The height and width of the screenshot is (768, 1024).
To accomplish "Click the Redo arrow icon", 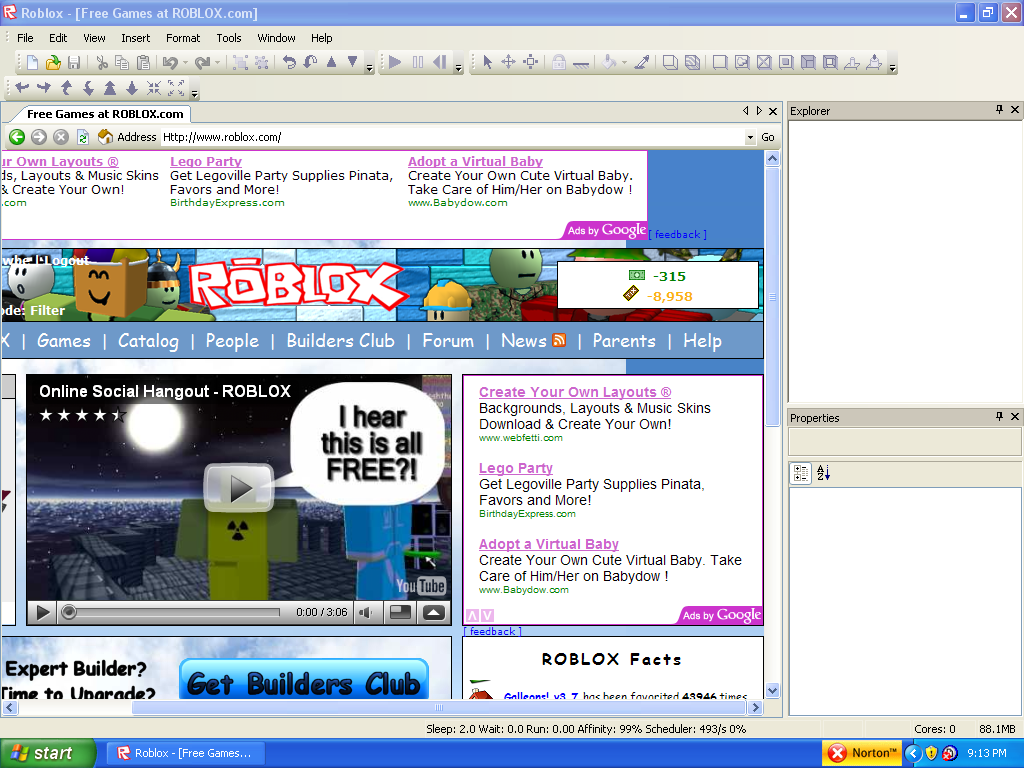I will click(202, 62).
